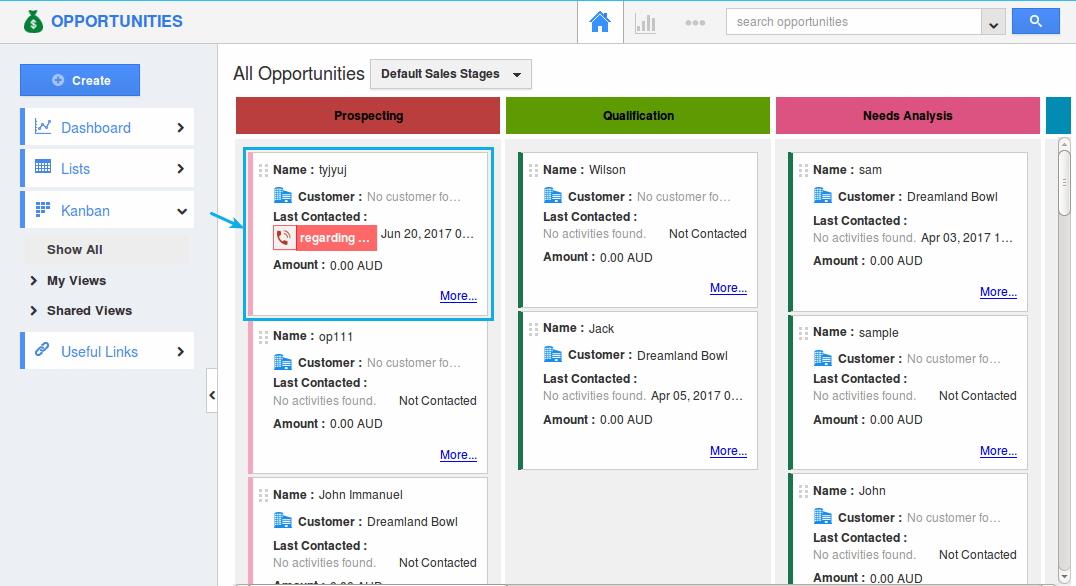1076x586 pixels.
Task: Click the blue magnifier search icon
Action: click(1036, 21)
